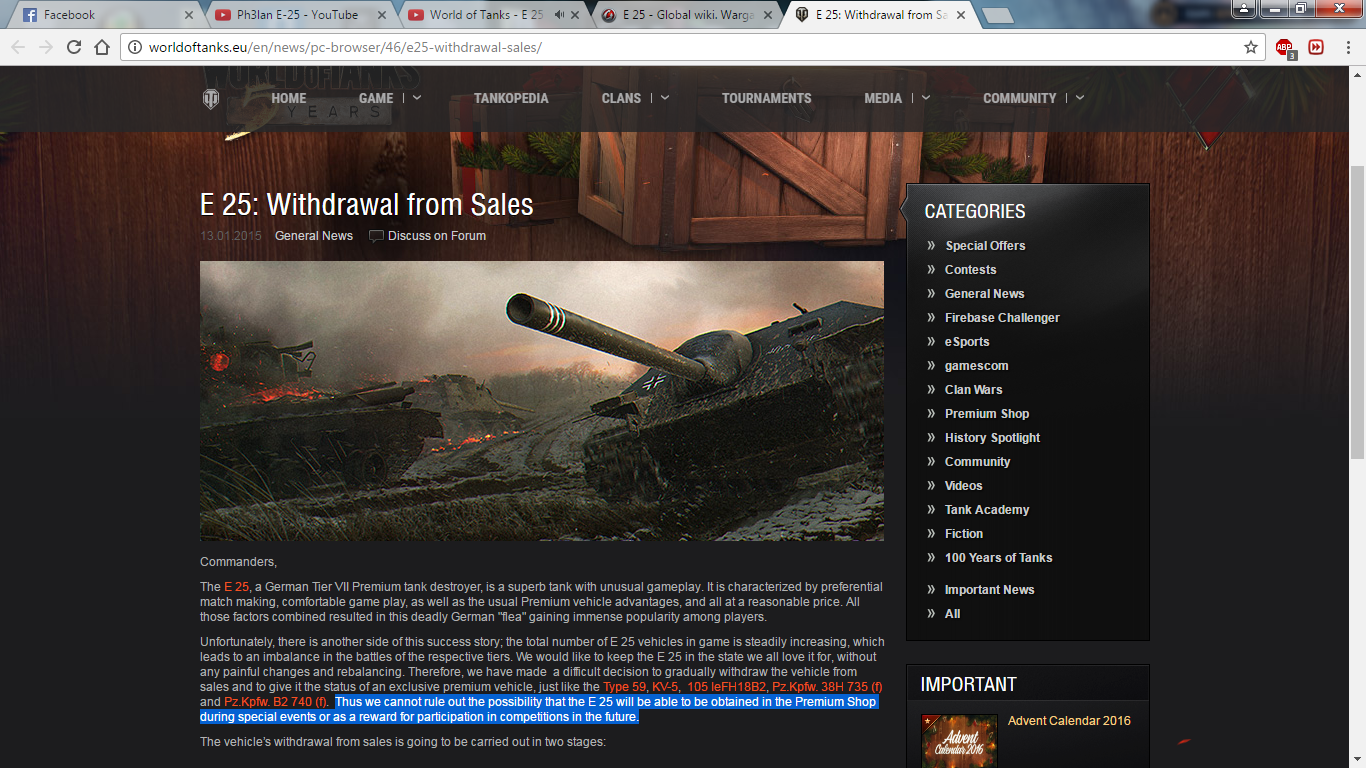The width and height of the screenshot is (1366, 768).
Task: Select Firebase Challenger category
Action: (x=1002, y=318)
